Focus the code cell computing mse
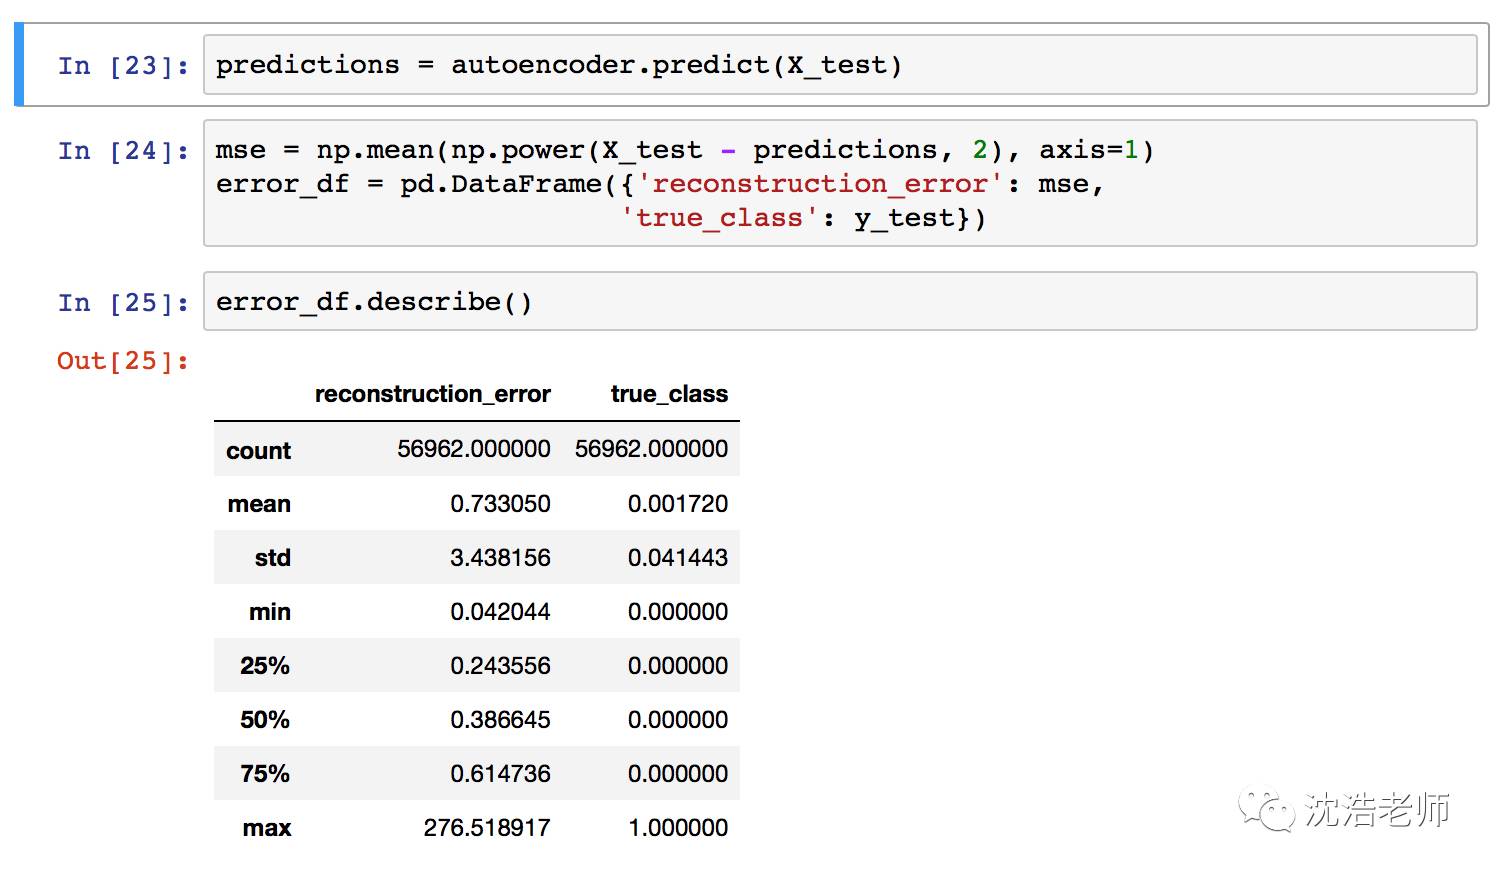This screenshot has width=1500, height=876. 838,183
